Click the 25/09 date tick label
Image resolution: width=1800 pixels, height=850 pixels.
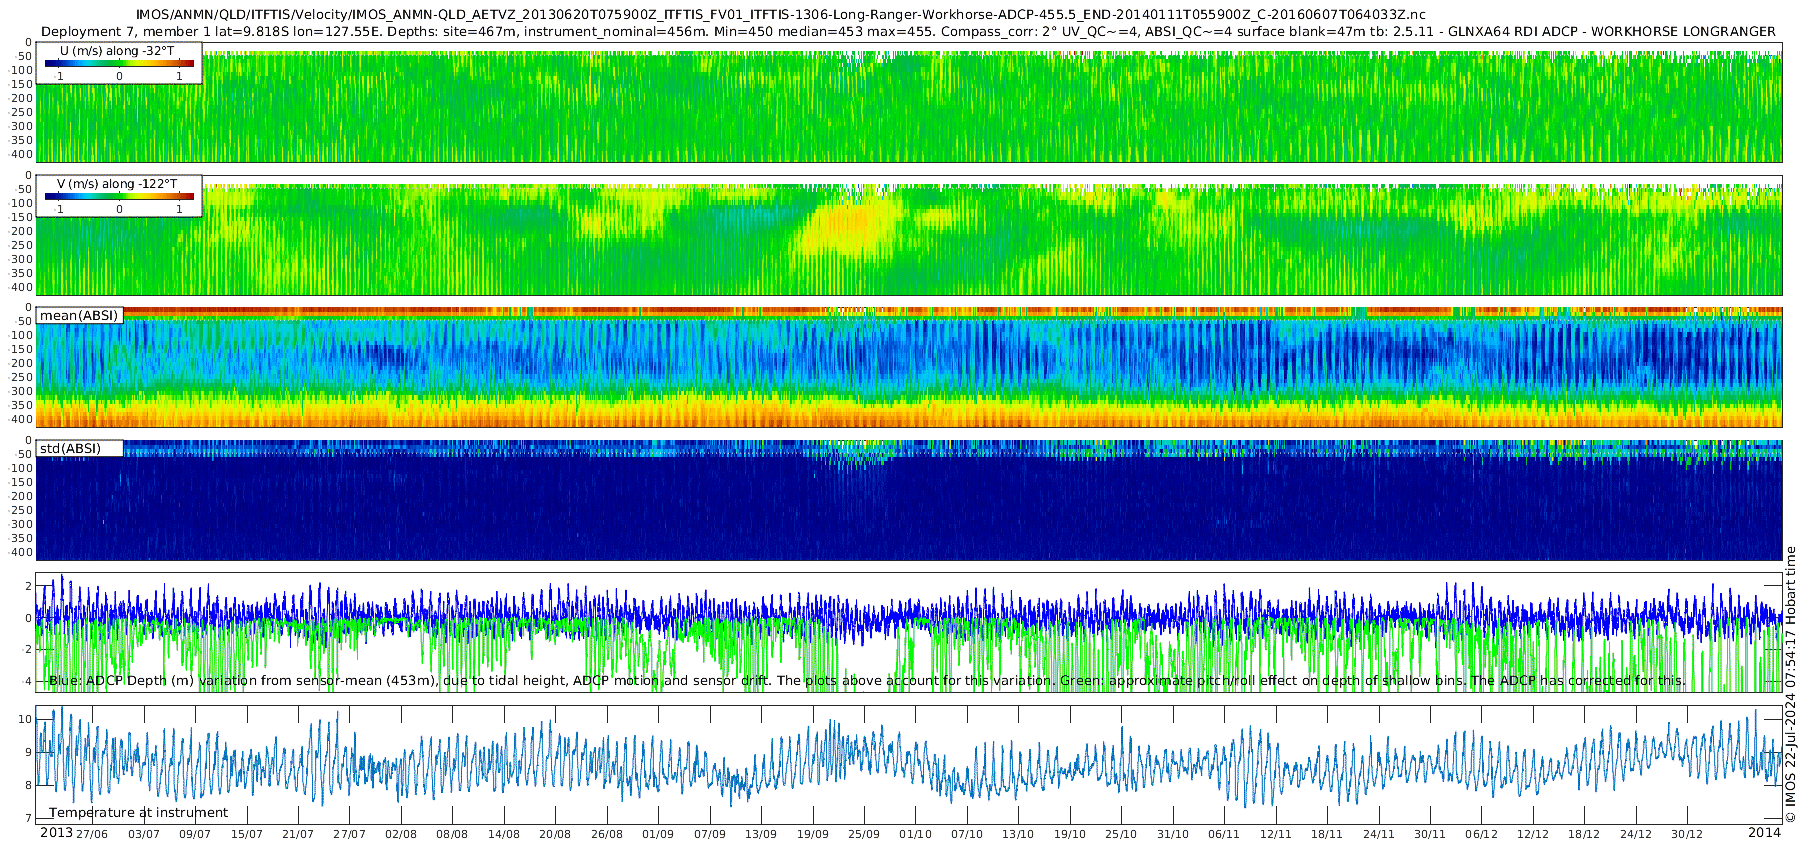point(864,834)
